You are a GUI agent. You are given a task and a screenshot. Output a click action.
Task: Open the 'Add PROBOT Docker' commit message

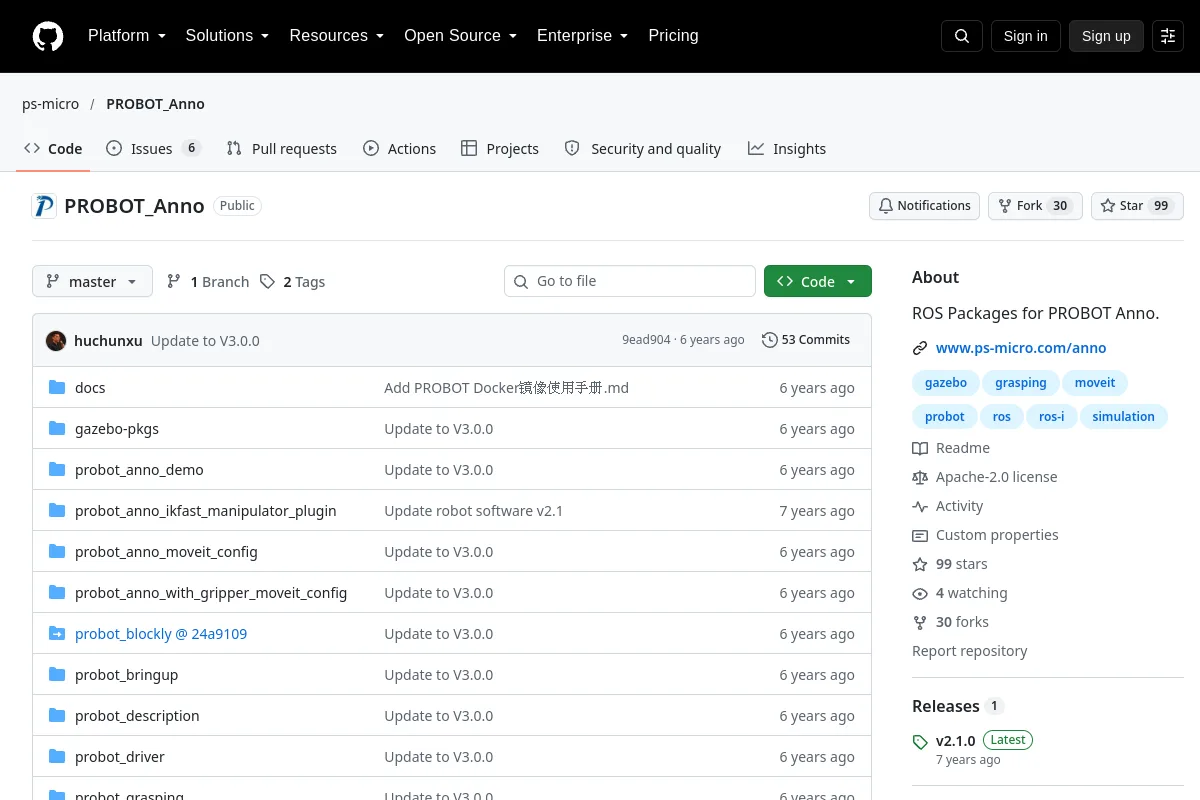click(507, 387)
